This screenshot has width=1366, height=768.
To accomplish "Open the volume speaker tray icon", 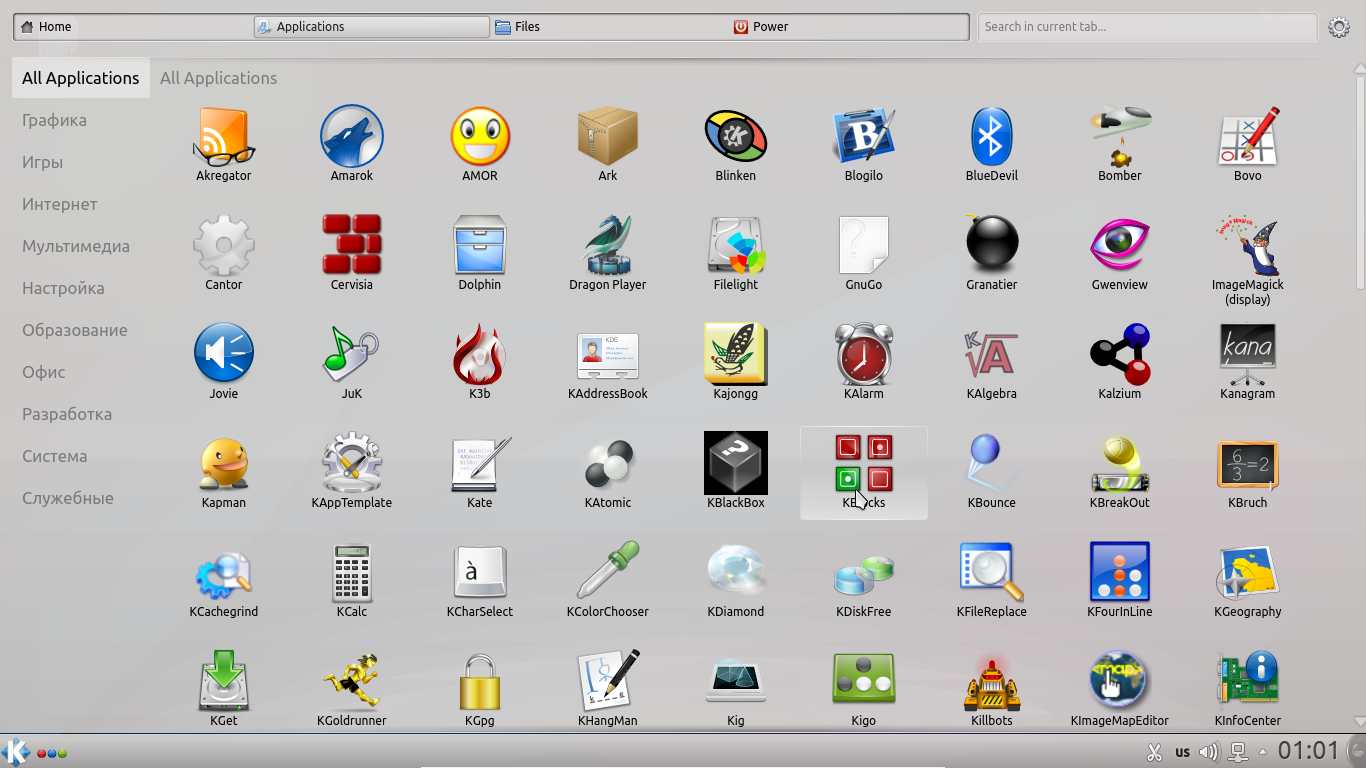I will pyautogui.click(x=1209, y=752).
